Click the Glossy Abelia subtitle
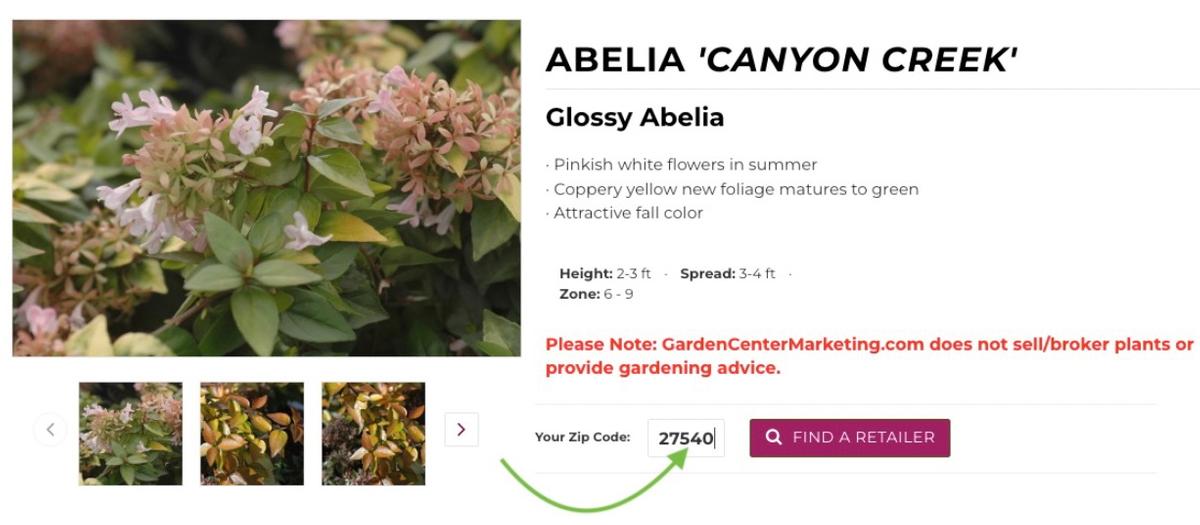The image size is (1200, 525). click(635, 117)
